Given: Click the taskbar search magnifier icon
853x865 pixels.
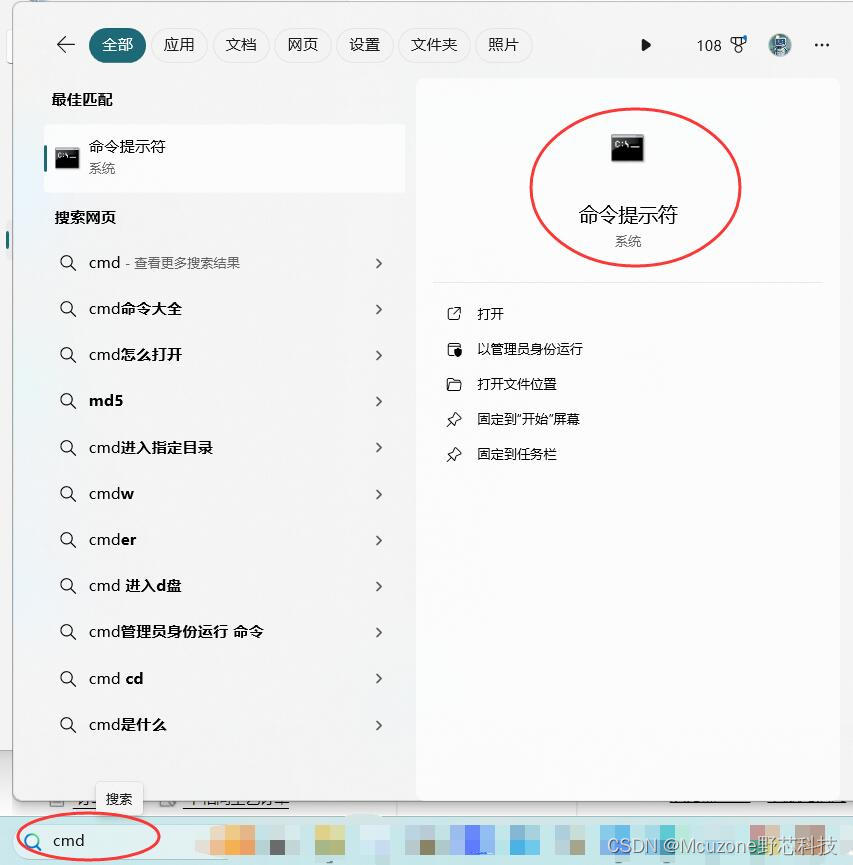Looking at the screenshot, I should (33, 841).
